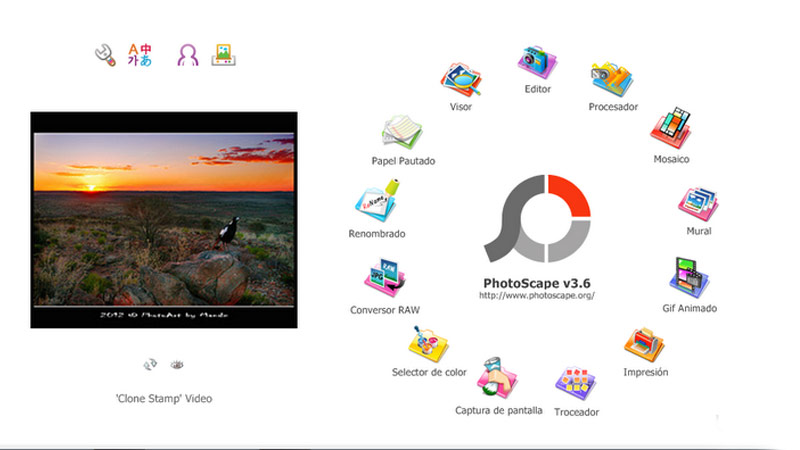Click the purple user profile icon
Viewport: 800px width, 450px height.
[187, 55]
